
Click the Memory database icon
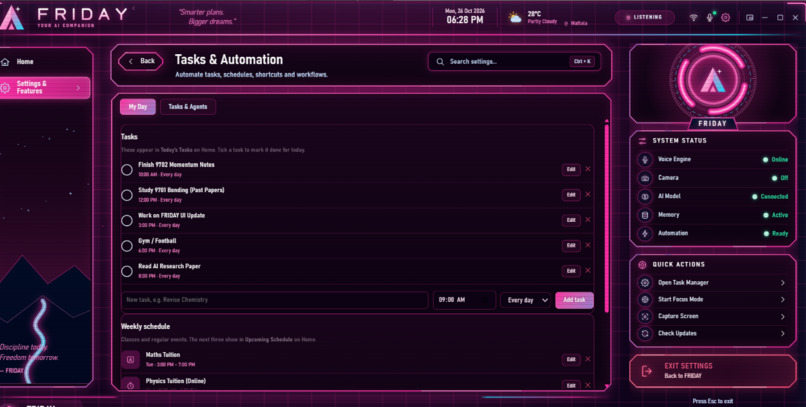[x=645, y=215]
